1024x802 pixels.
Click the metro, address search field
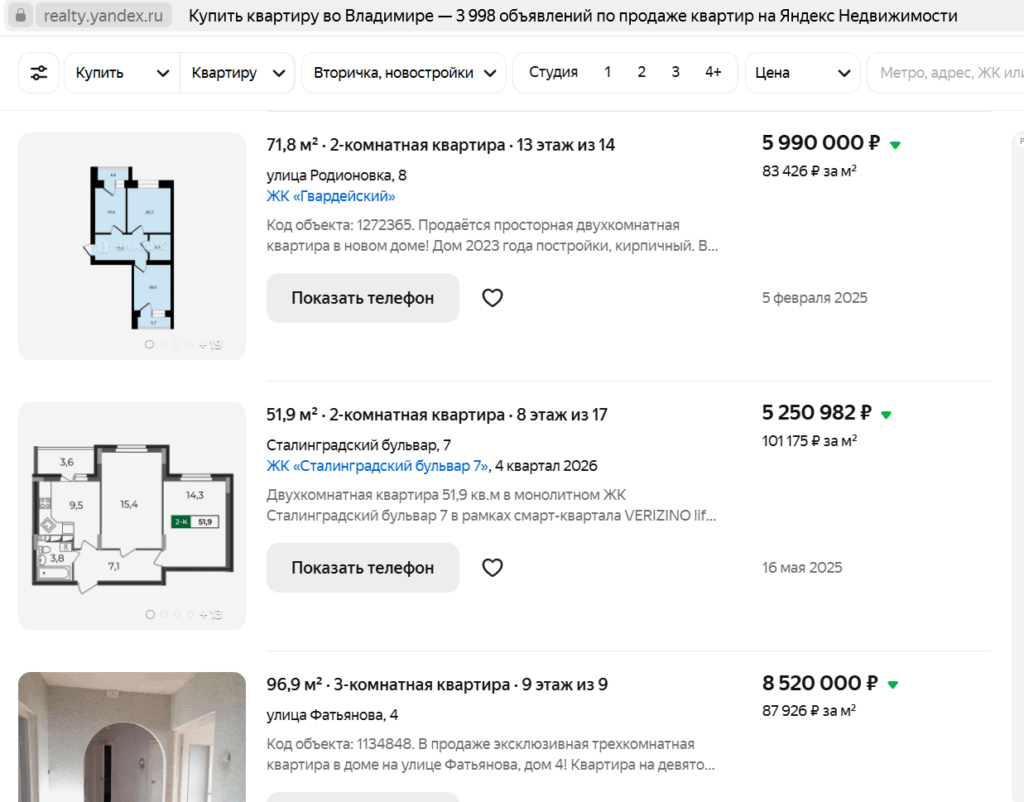946,72
